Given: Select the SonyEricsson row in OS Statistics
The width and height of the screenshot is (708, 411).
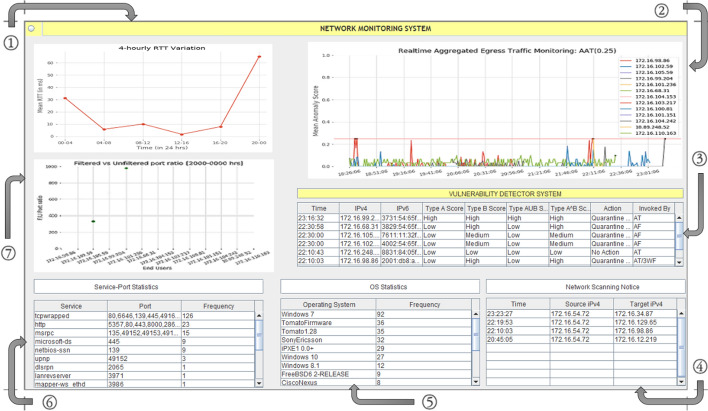Looking at the screenshot, I should 376,340.
